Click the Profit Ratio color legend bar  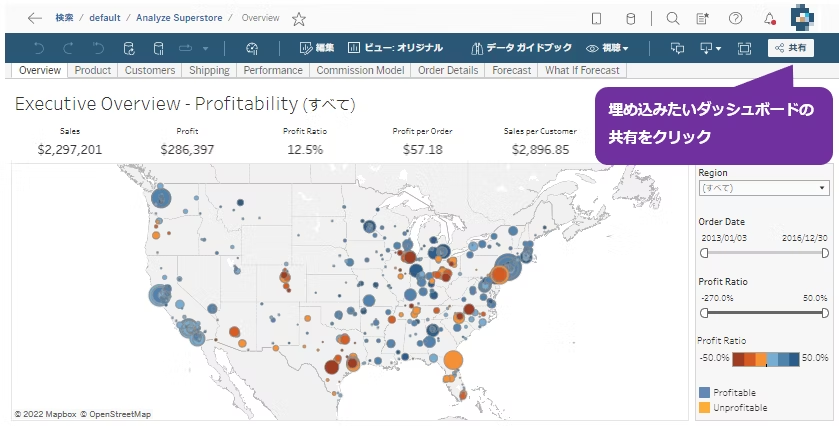tap(766, 359)
